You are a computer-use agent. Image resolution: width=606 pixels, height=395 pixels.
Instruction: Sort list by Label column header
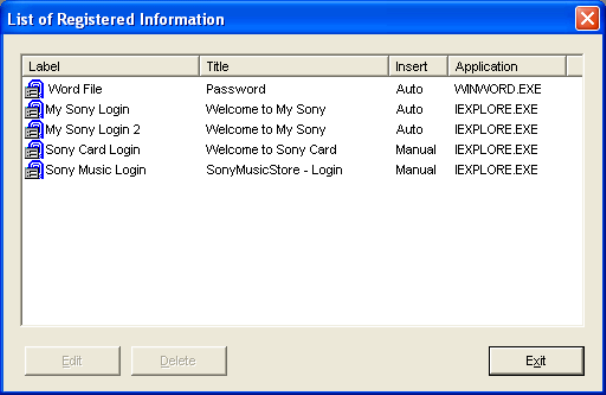click(111, 66)
